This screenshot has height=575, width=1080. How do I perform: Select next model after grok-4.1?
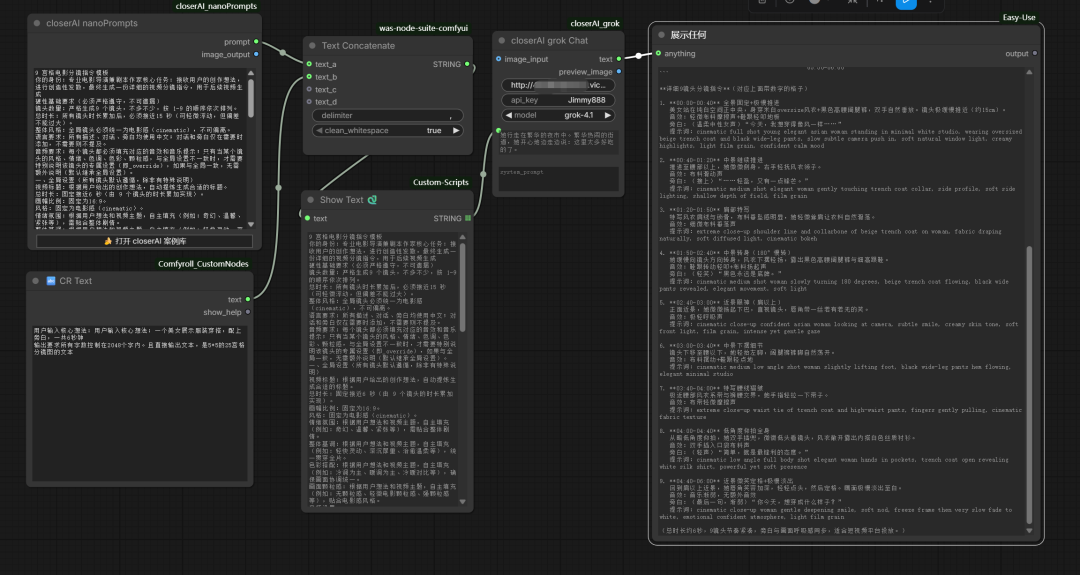tap(610, 115)
